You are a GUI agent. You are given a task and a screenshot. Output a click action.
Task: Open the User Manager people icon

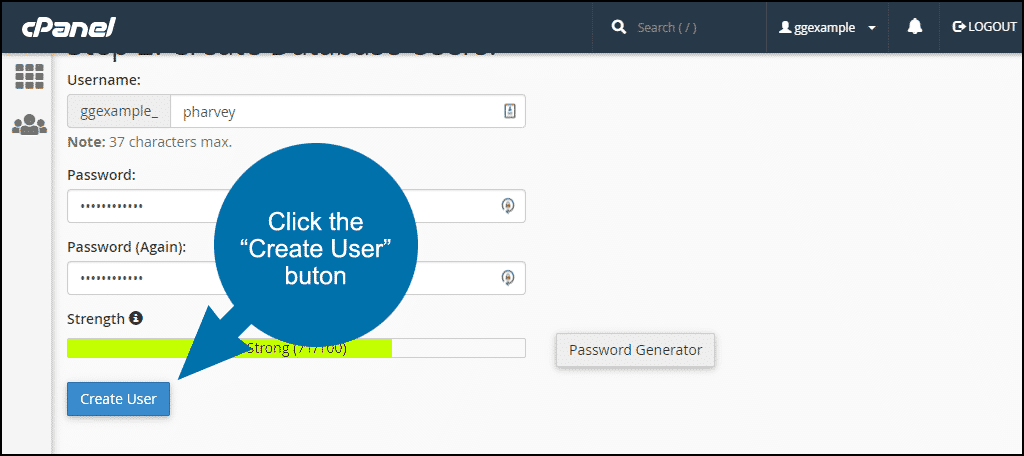29,125
